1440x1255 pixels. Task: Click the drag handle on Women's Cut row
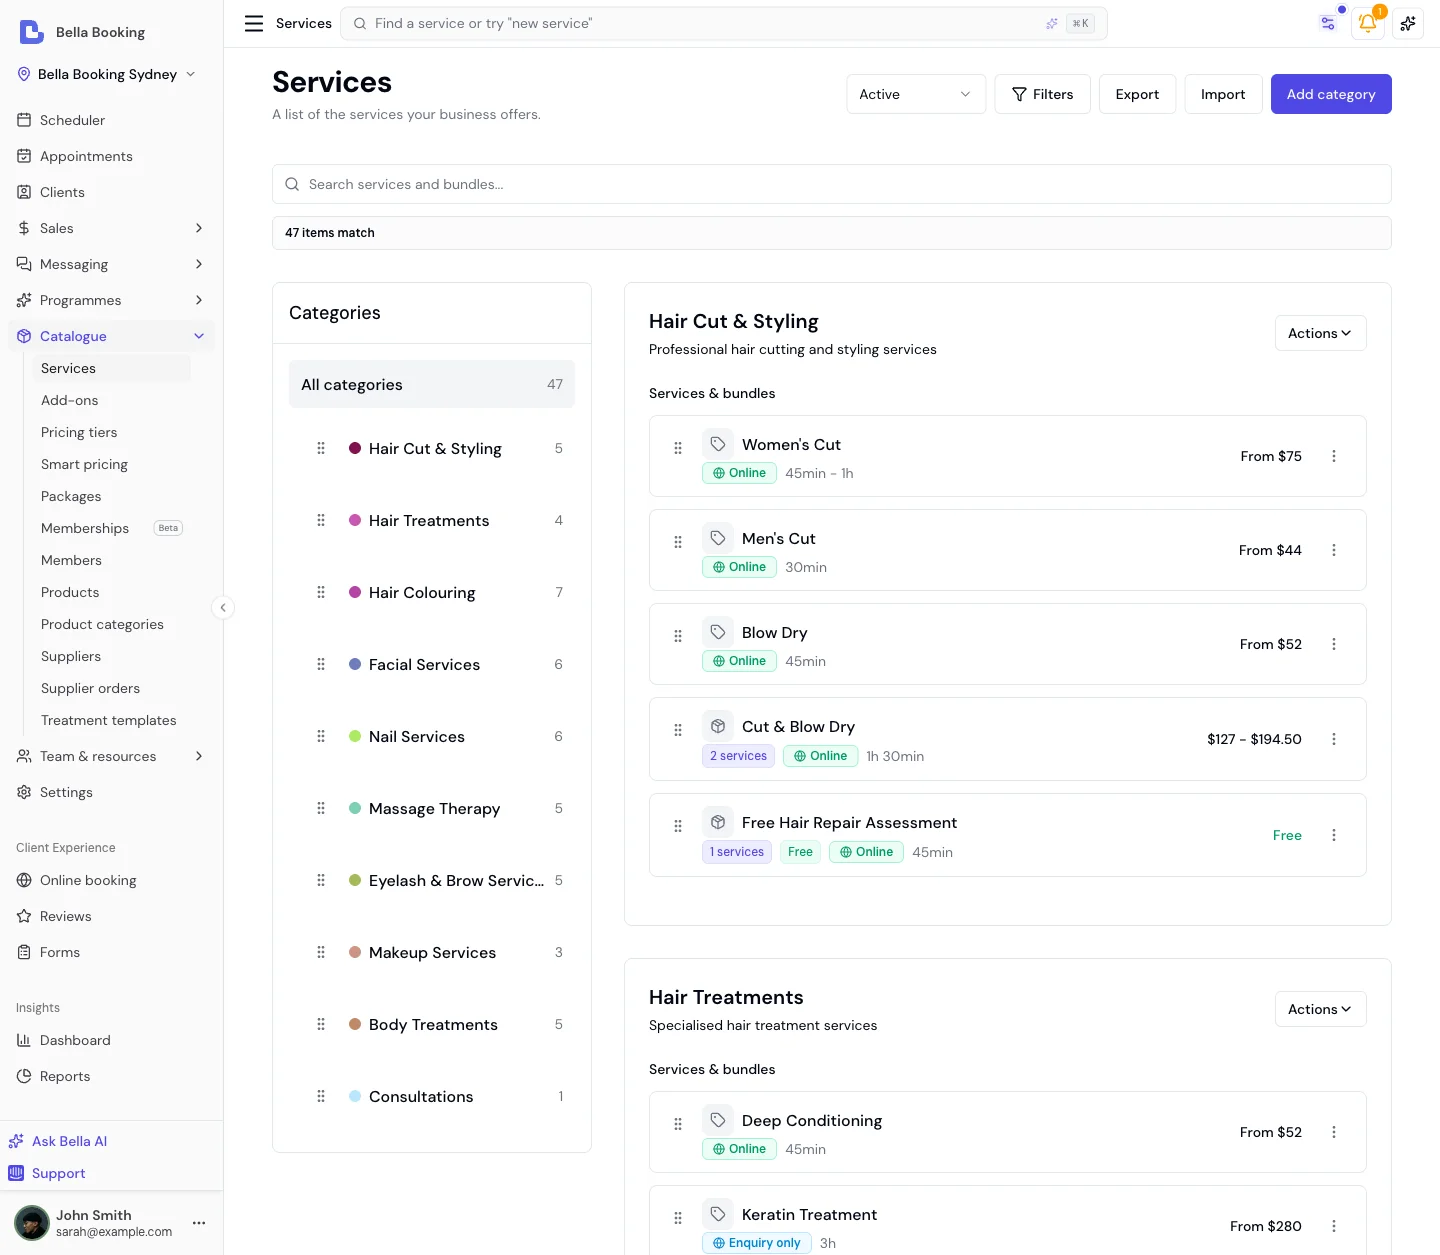678,448
